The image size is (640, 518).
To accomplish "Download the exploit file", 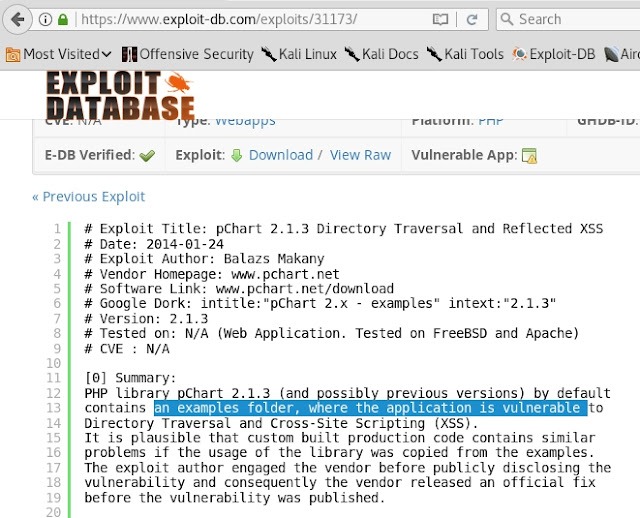I will [x=281, y=155].
